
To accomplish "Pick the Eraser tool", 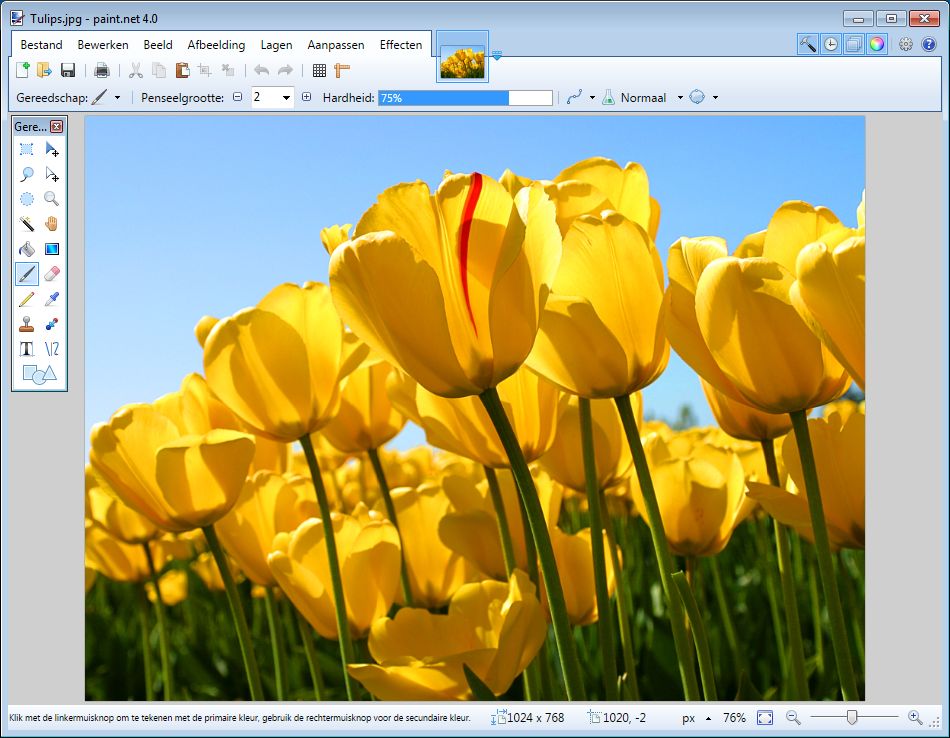I will 52,274.
